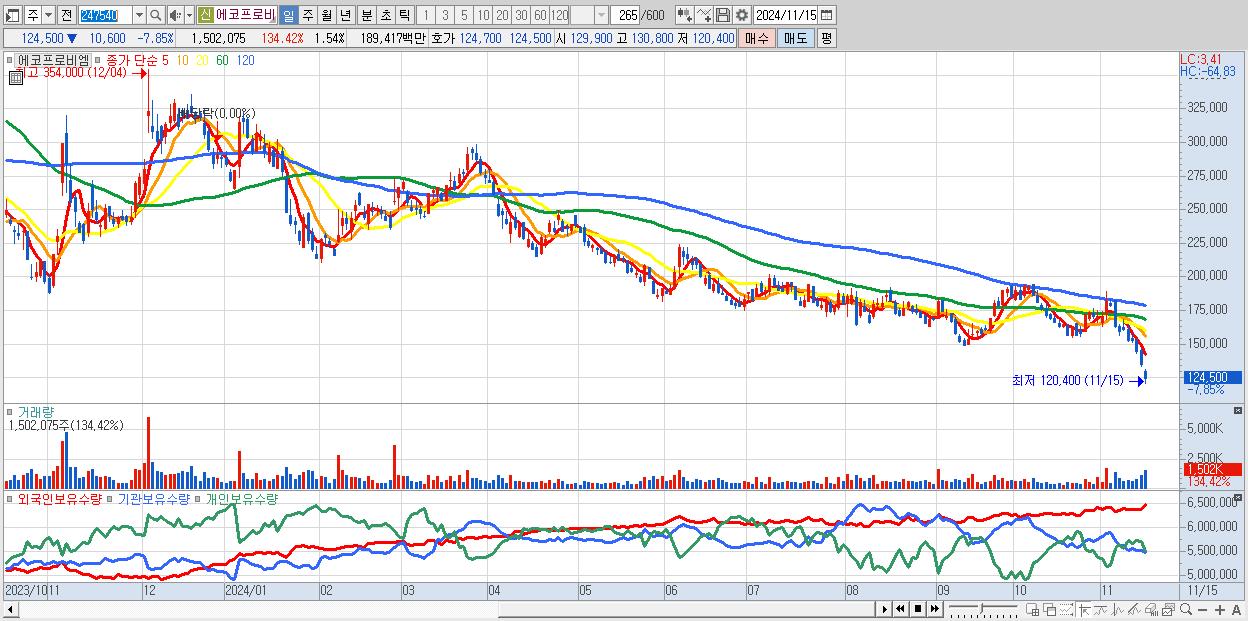Click the add-window icon in bottom toolbar
This screenshot has height=621, width=1248.
point(1033,610)
